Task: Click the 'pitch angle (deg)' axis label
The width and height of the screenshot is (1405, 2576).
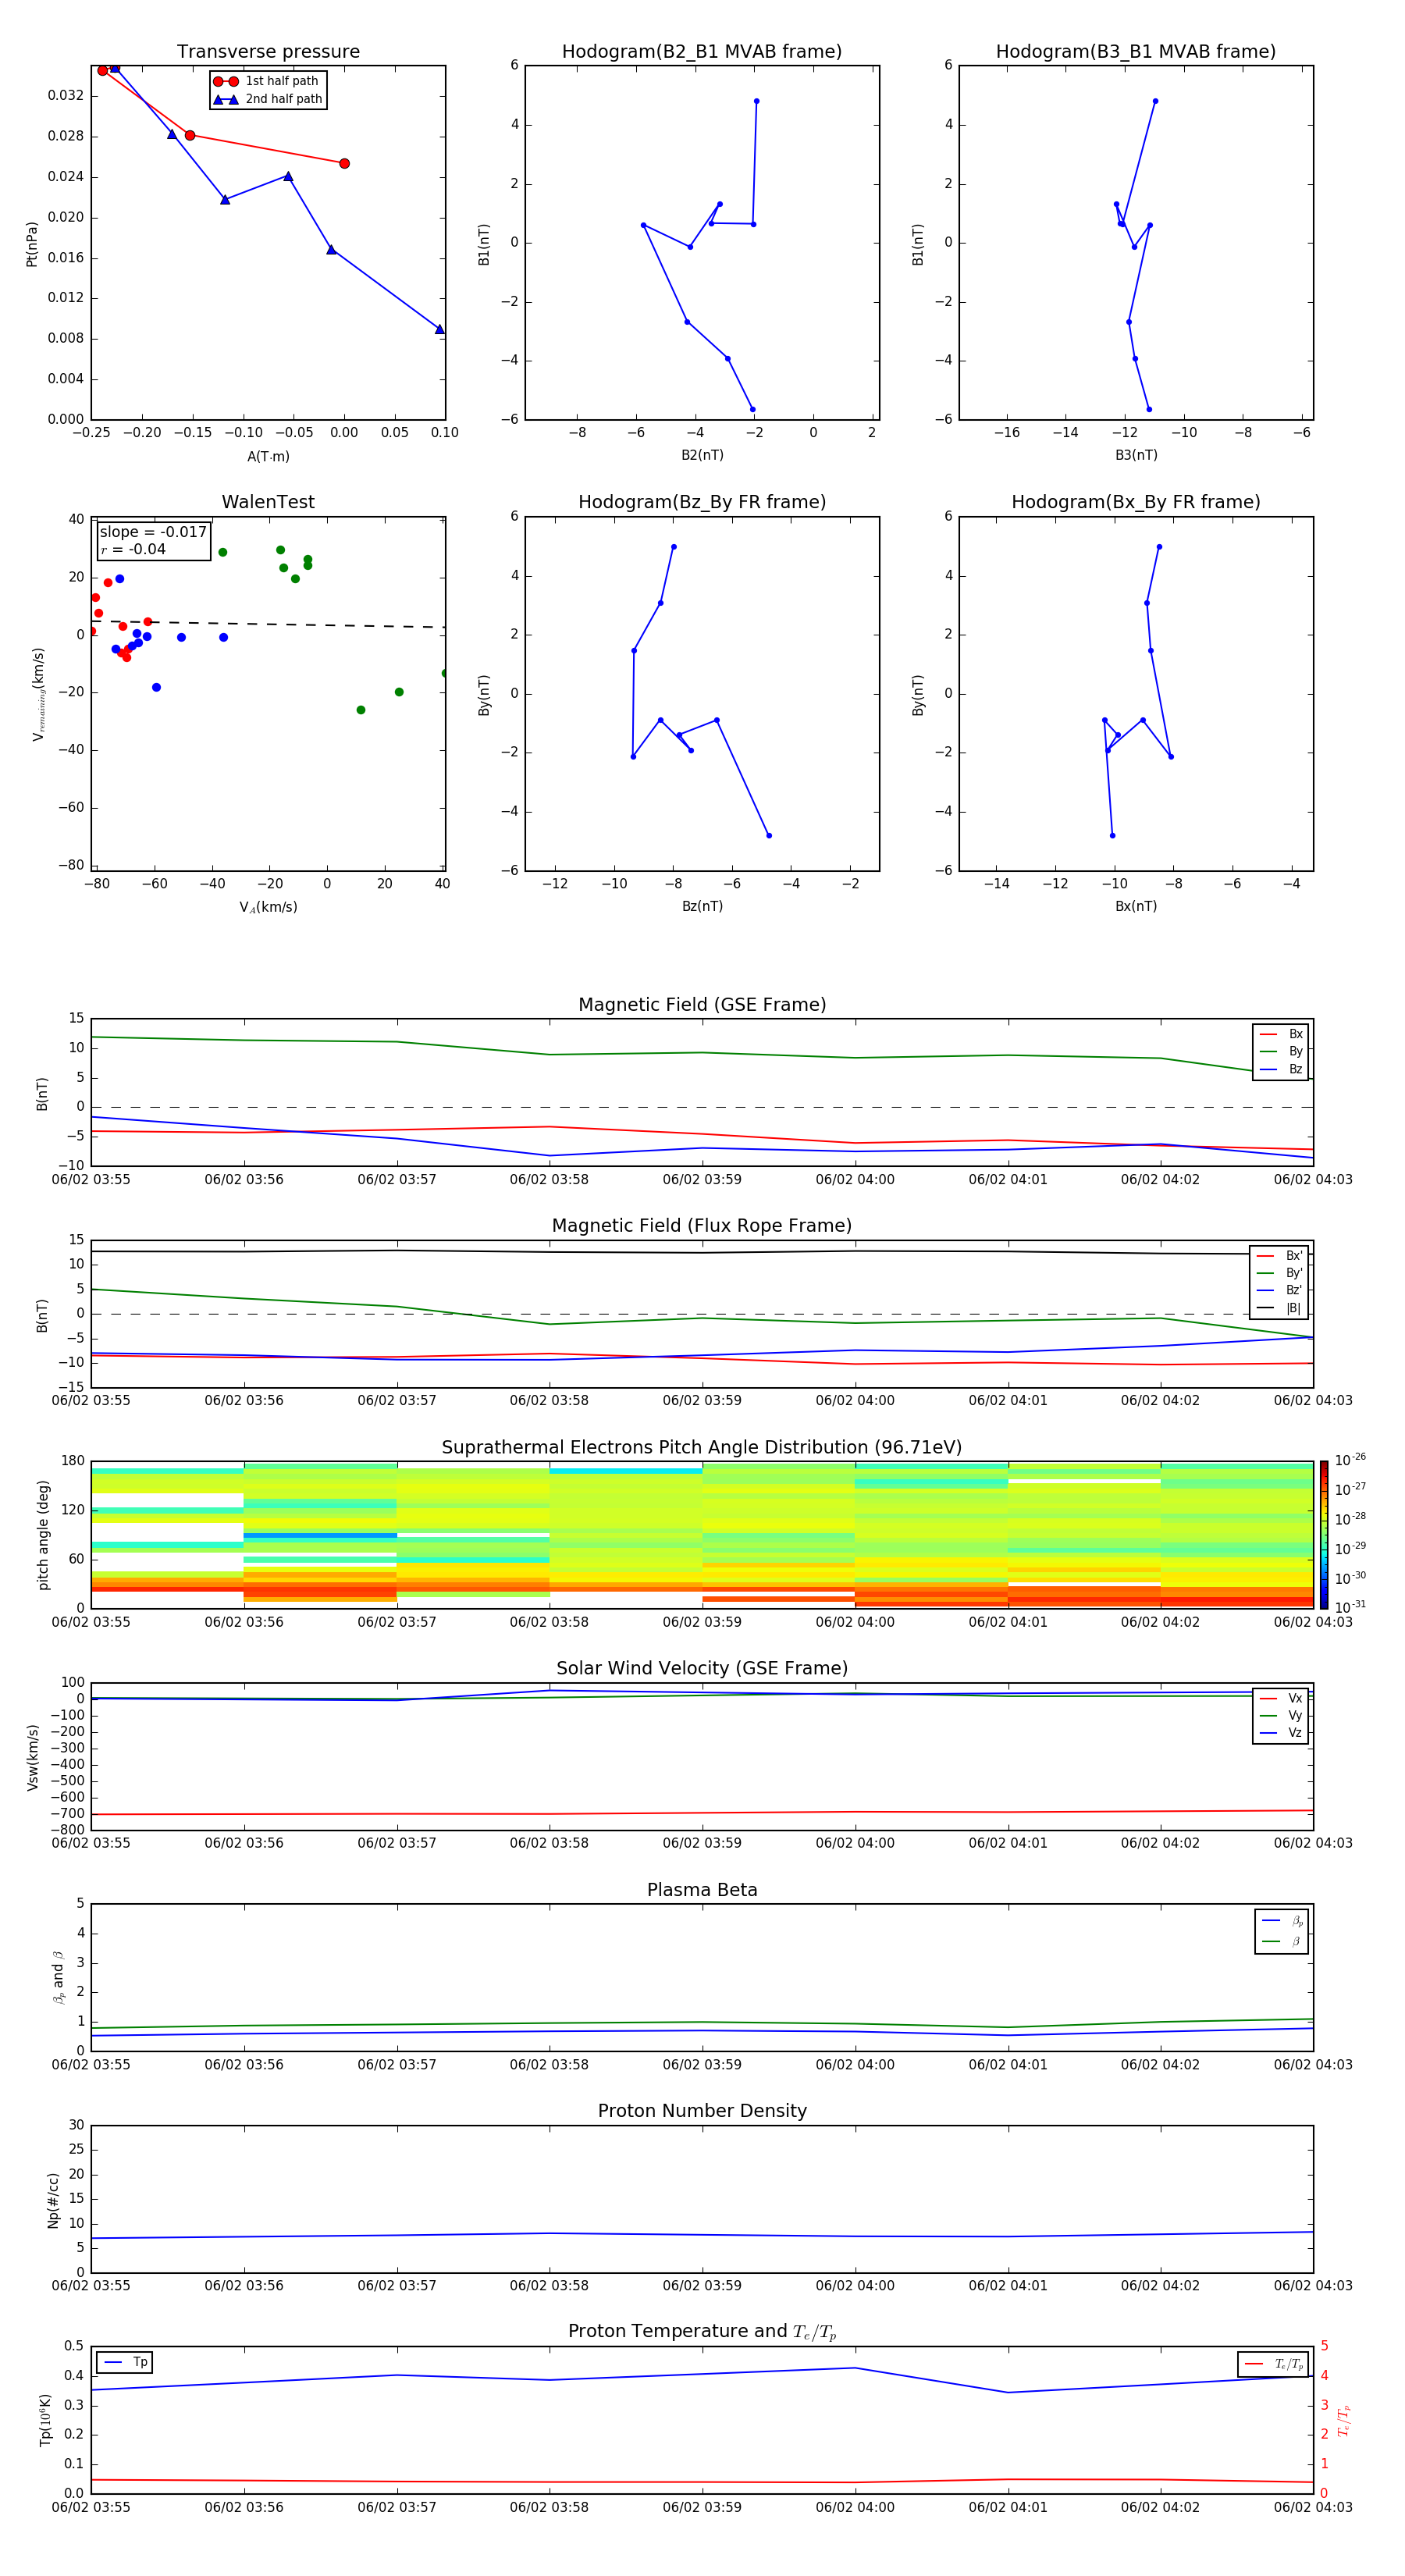Action: (43, 1535)
